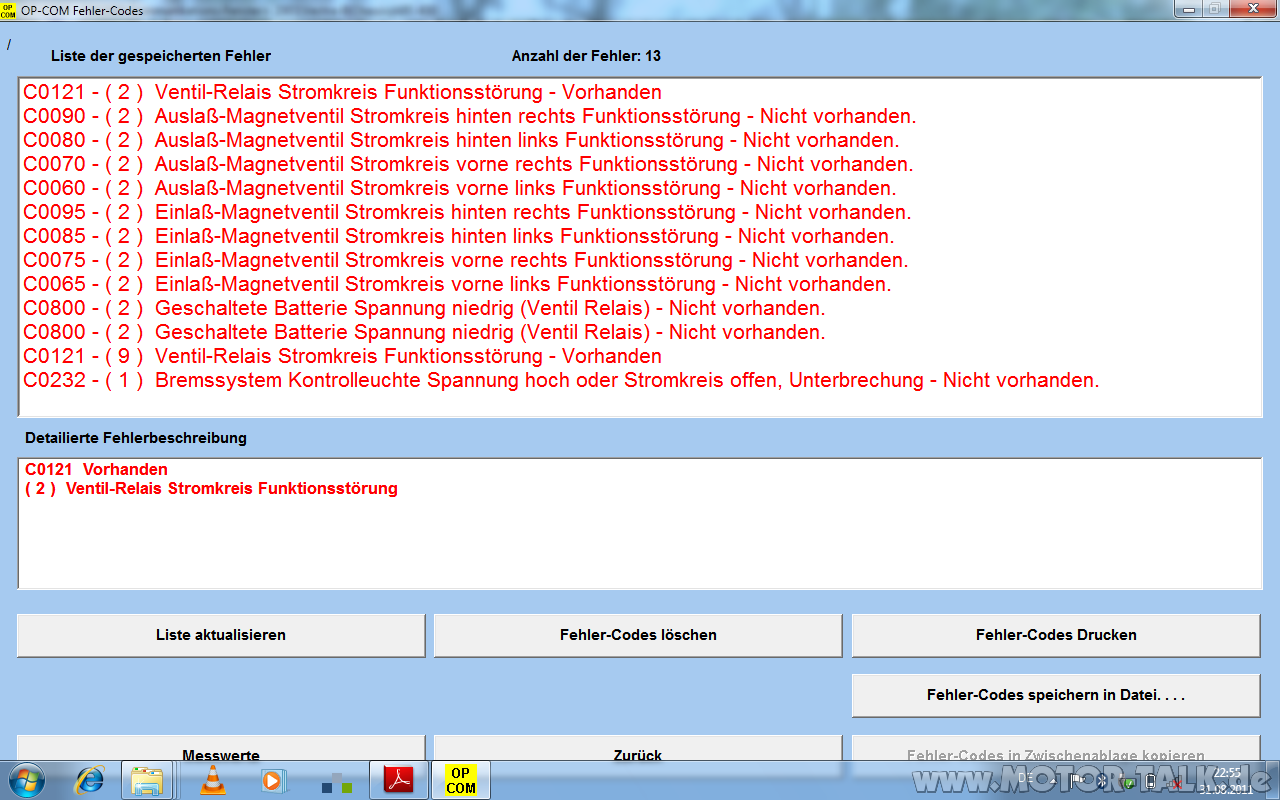Launch Internet Explorer from the taskbar
The image size is (1280, 800).
[90, 780]
